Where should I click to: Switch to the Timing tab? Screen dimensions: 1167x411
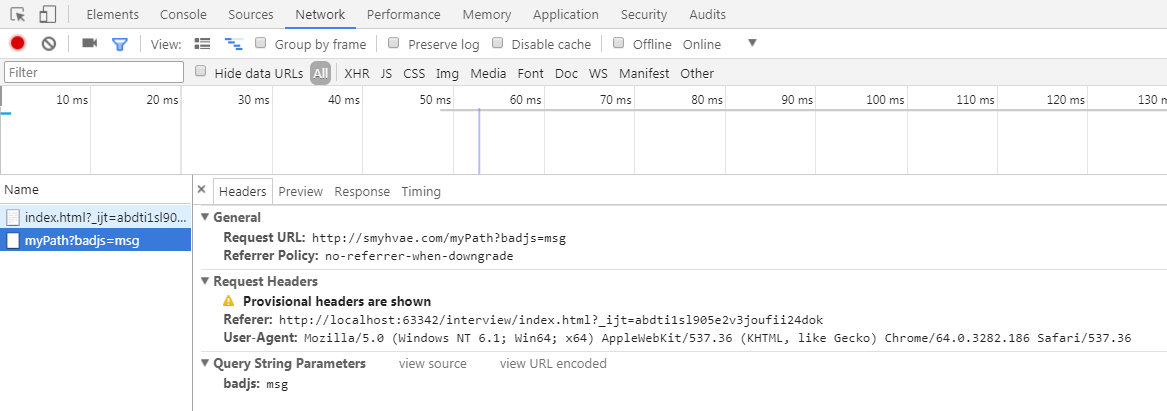pyautogui.click(x=420, y=191)
